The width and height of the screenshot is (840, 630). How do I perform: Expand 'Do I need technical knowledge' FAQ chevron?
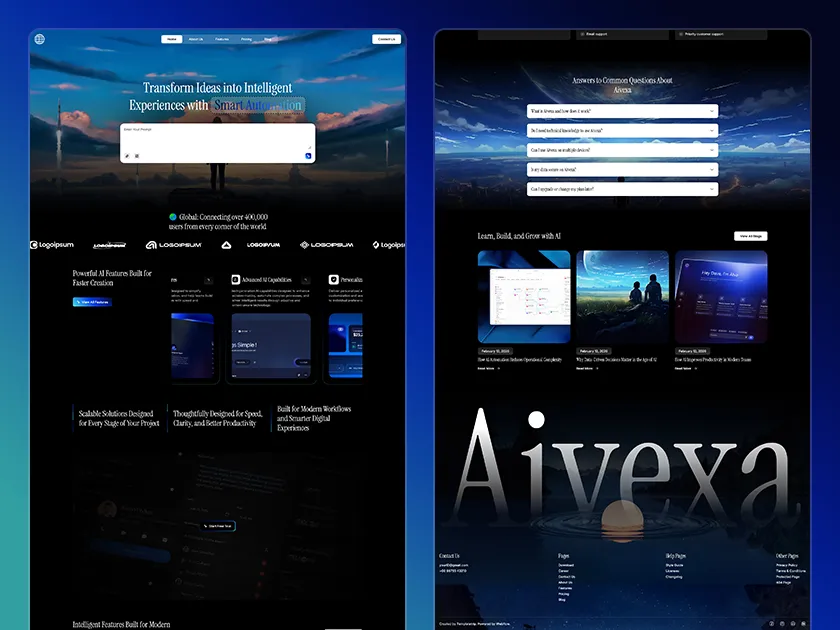712,130
